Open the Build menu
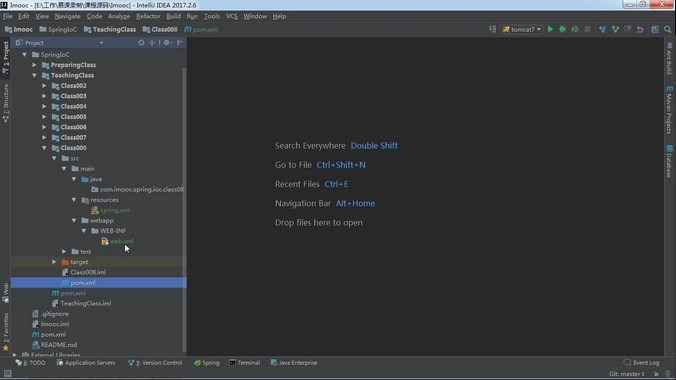Screen dimensions: 676x380 coord(174,16)
